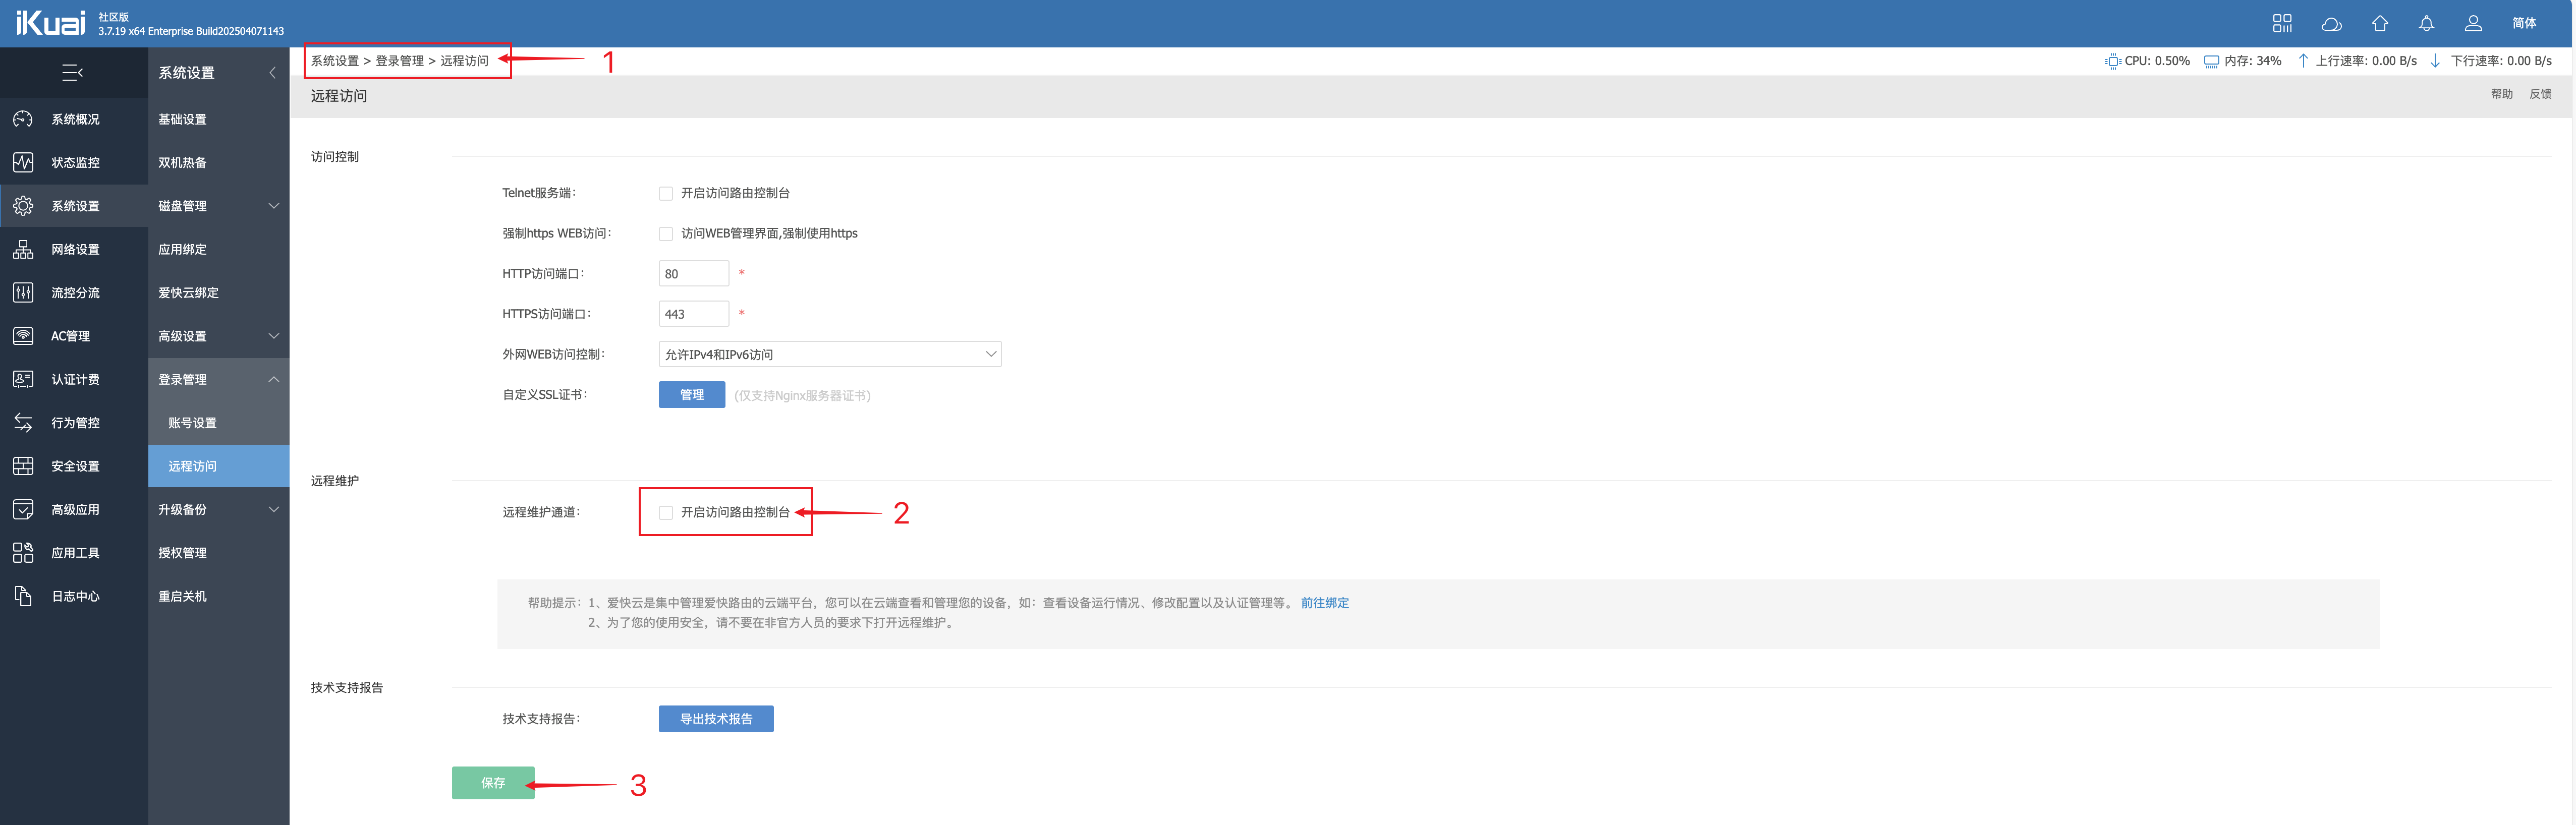2576x825 pixels.
Task: Expand the 高级设置 submenu
Action: pyautogui.click(x=218, y=336)
